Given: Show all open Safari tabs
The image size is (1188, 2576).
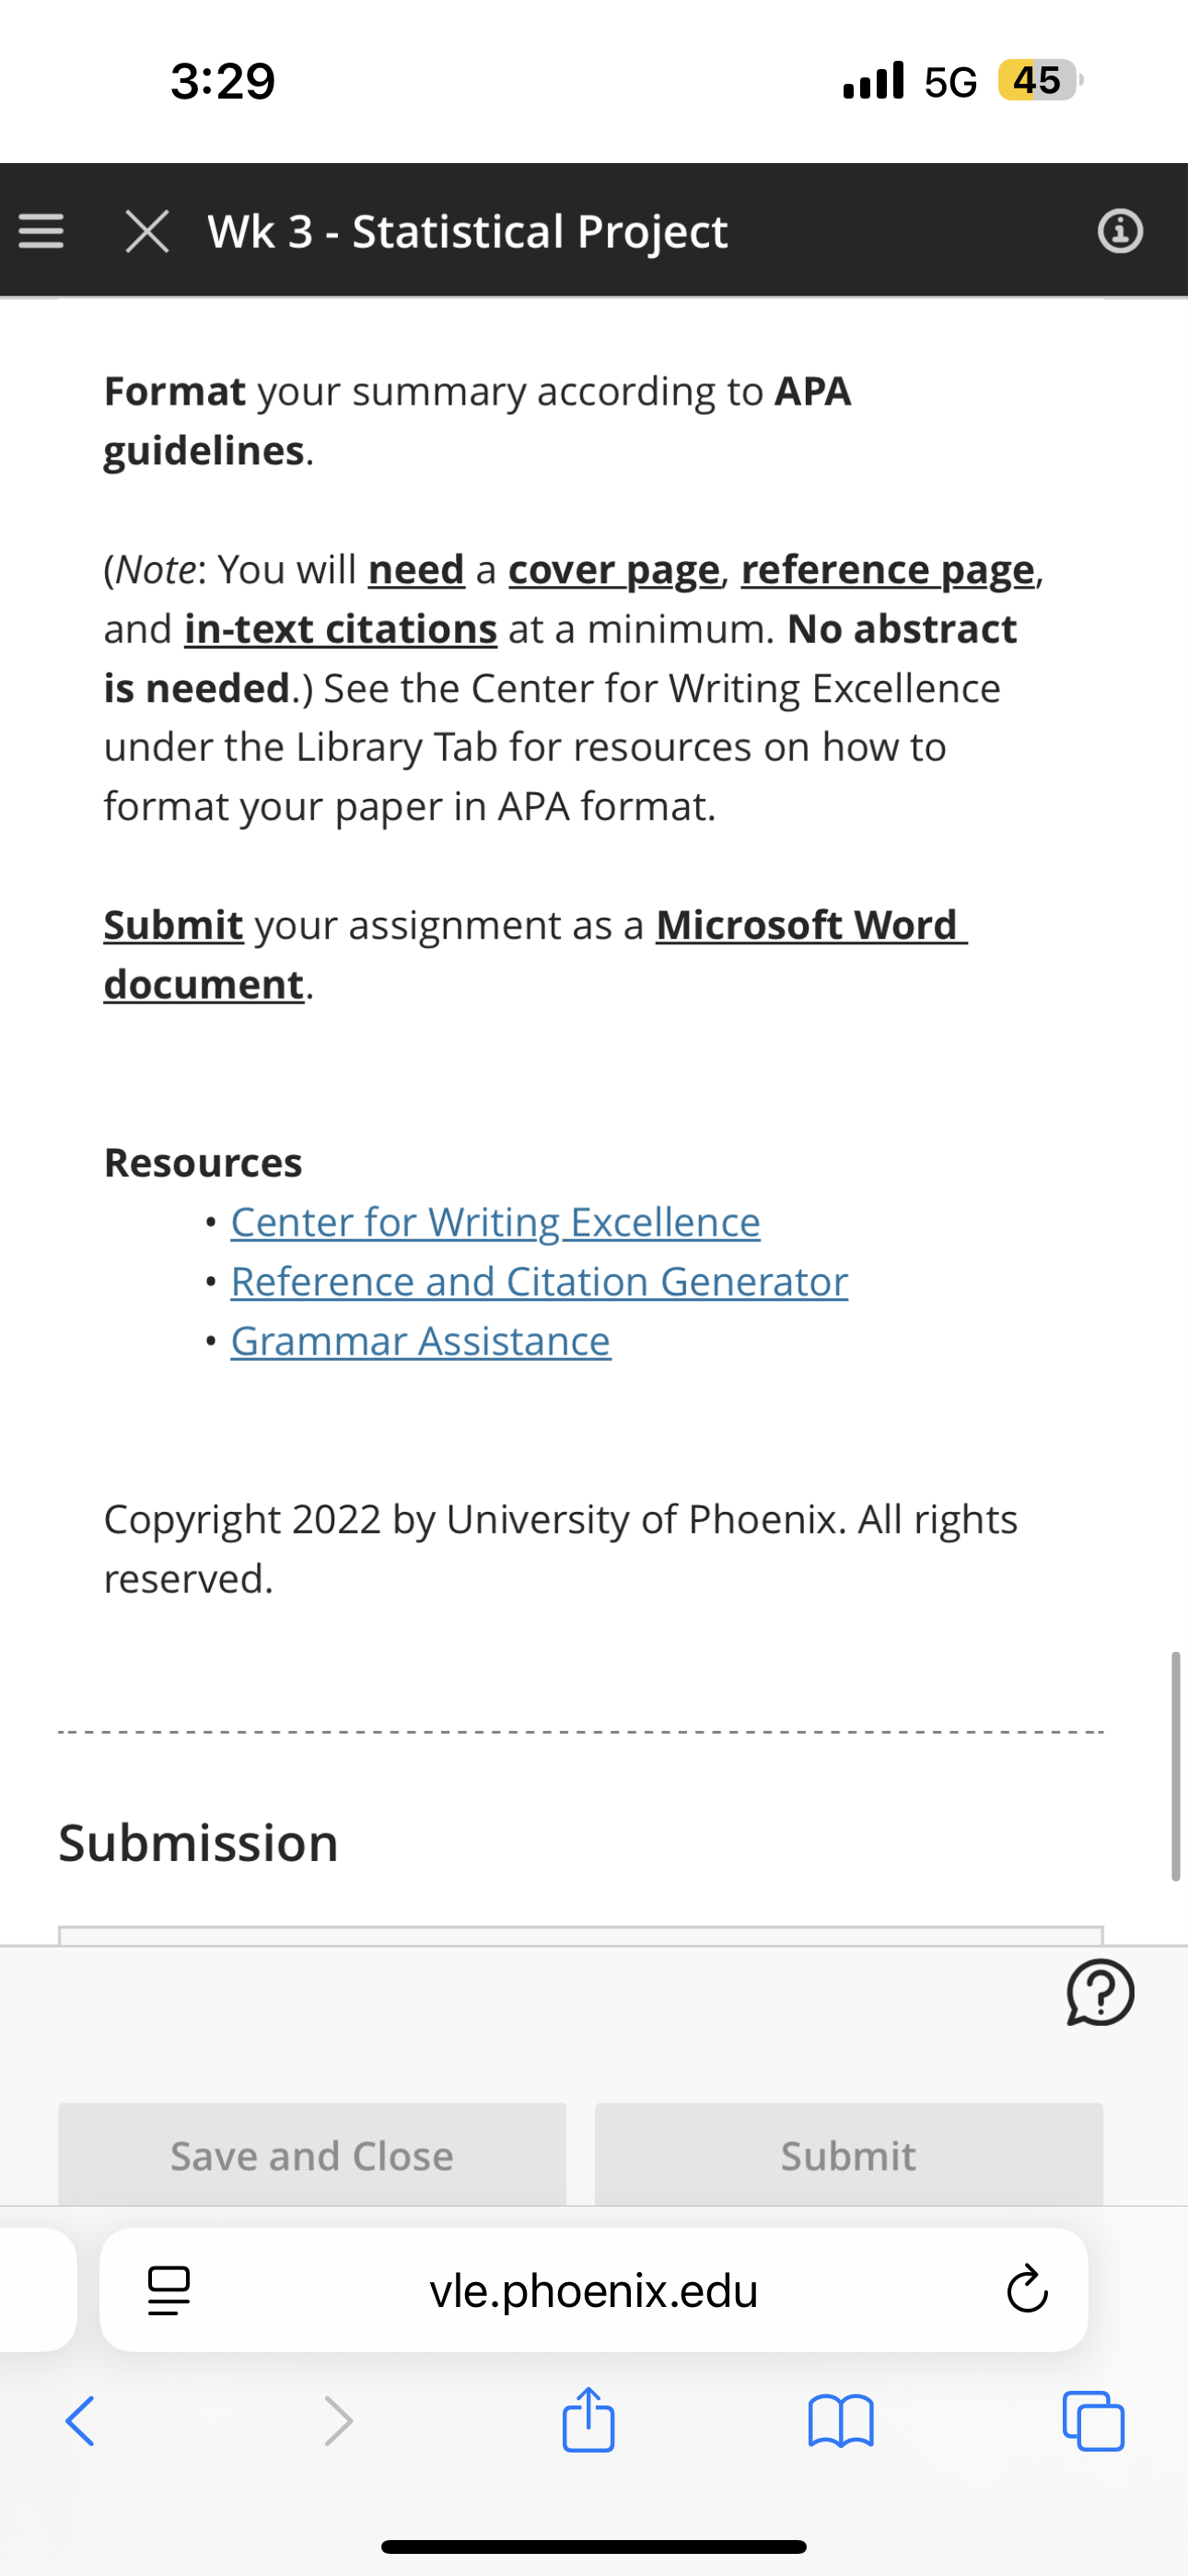Looking at the screenshot, I should click(1093, 2421).
